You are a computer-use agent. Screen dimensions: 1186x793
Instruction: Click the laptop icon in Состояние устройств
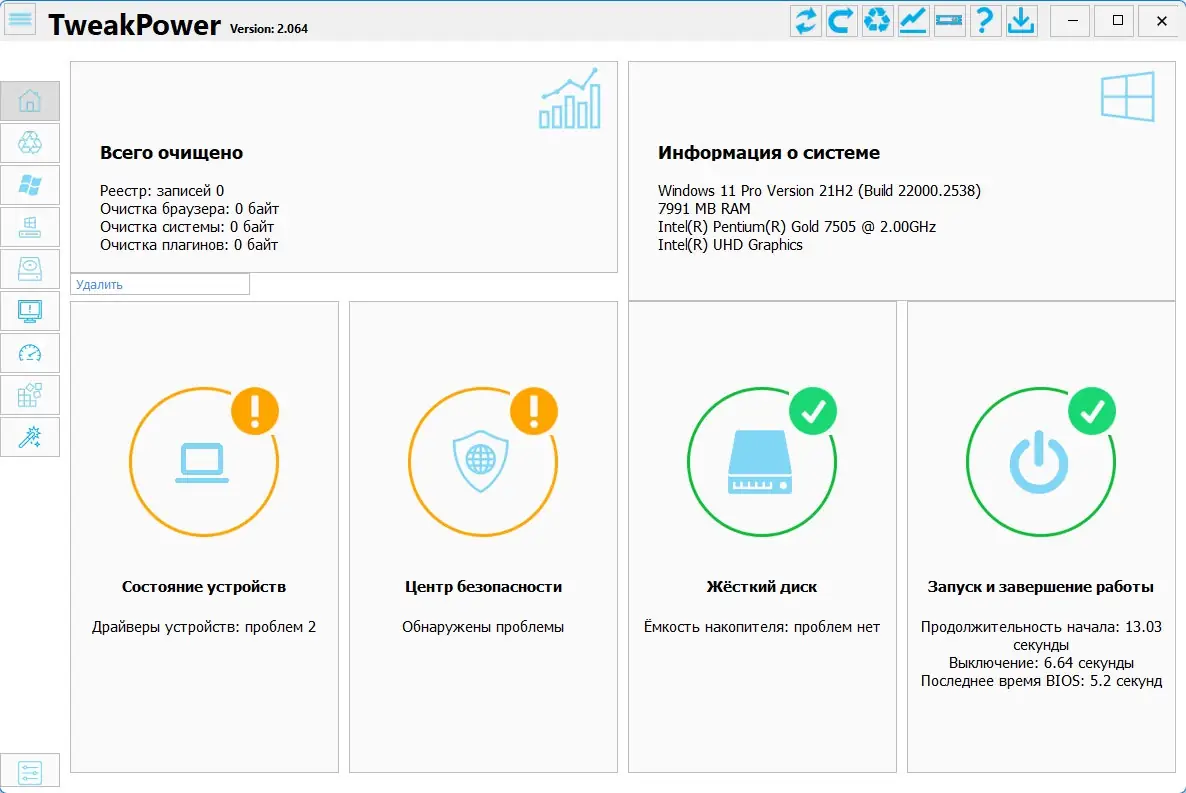point(202,462)
